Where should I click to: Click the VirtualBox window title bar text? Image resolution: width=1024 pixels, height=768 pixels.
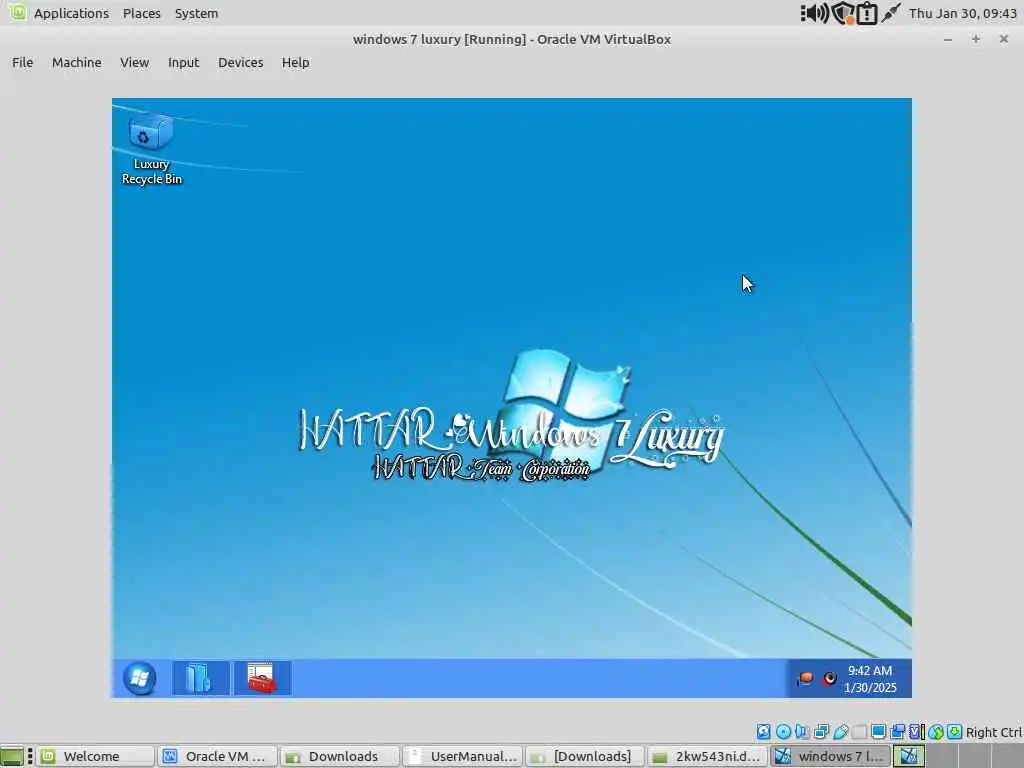tap(512, 39)
